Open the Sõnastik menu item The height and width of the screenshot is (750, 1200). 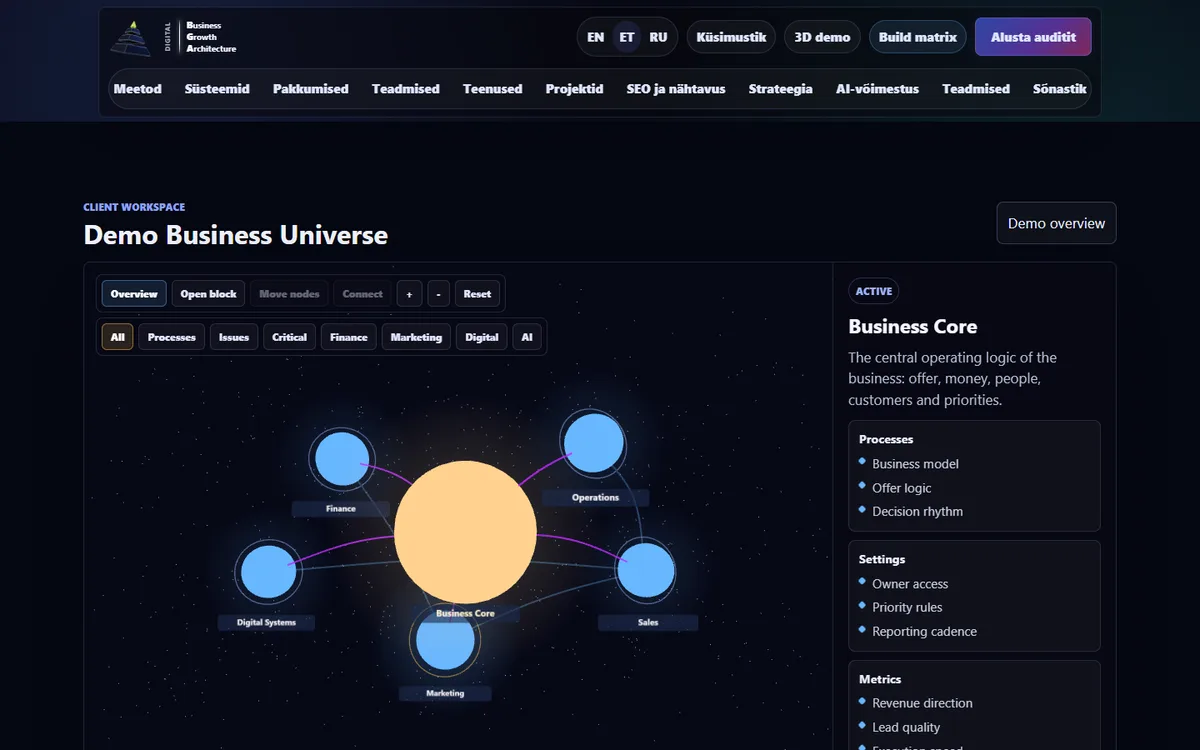(1059, 89)
